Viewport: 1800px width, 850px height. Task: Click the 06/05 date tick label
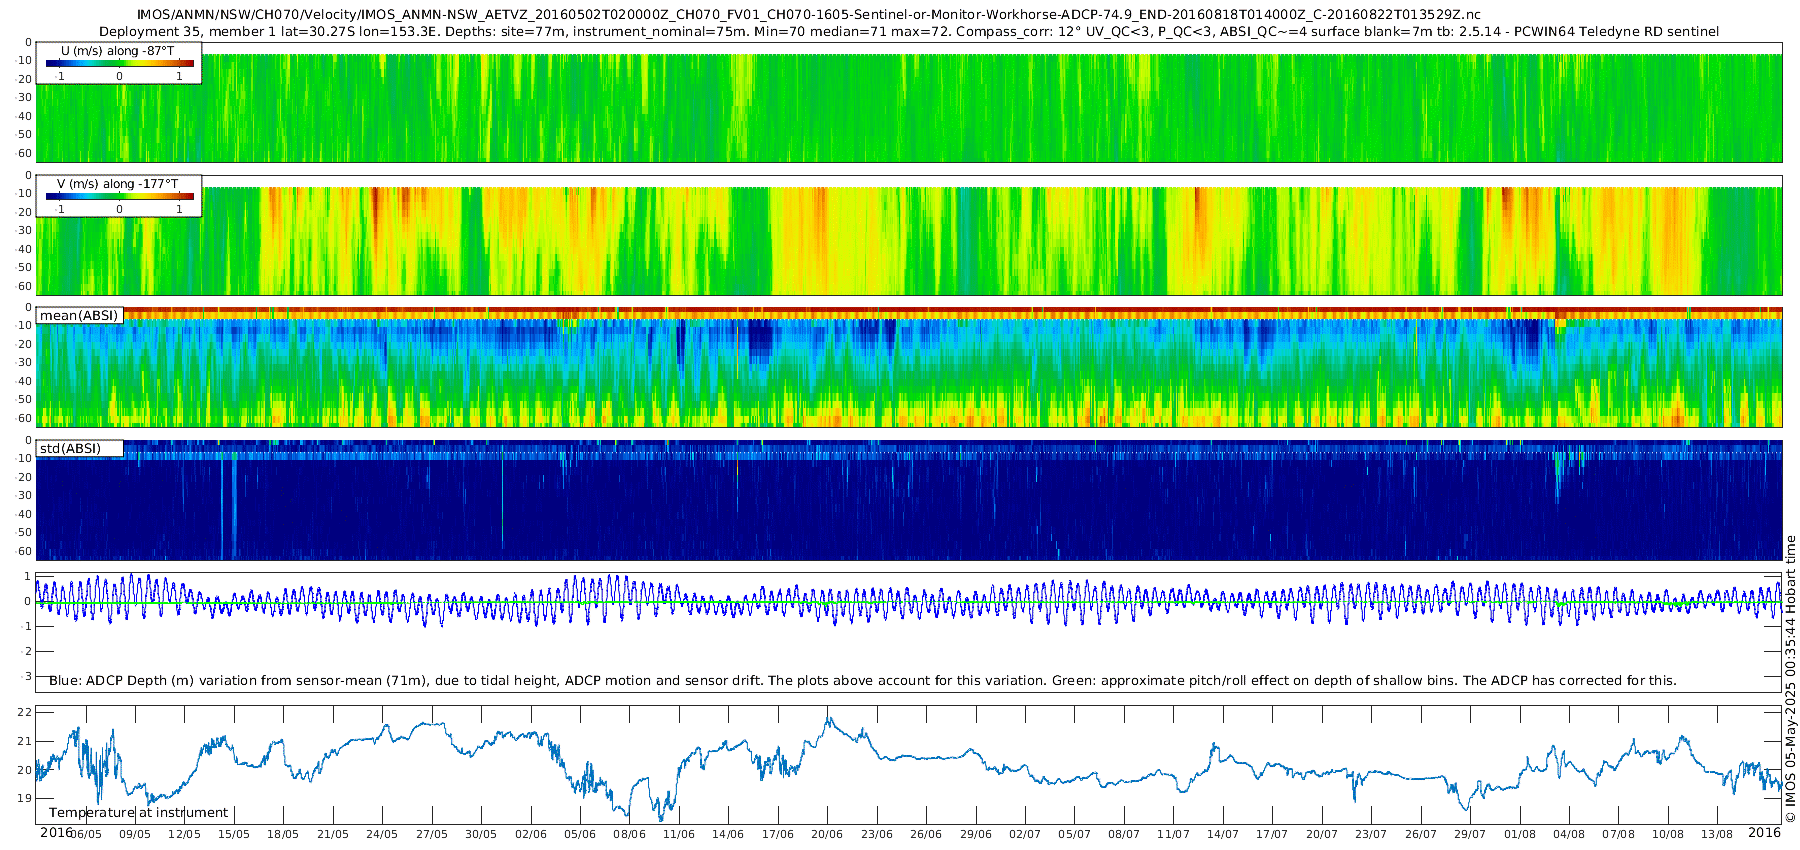(85, 834)
